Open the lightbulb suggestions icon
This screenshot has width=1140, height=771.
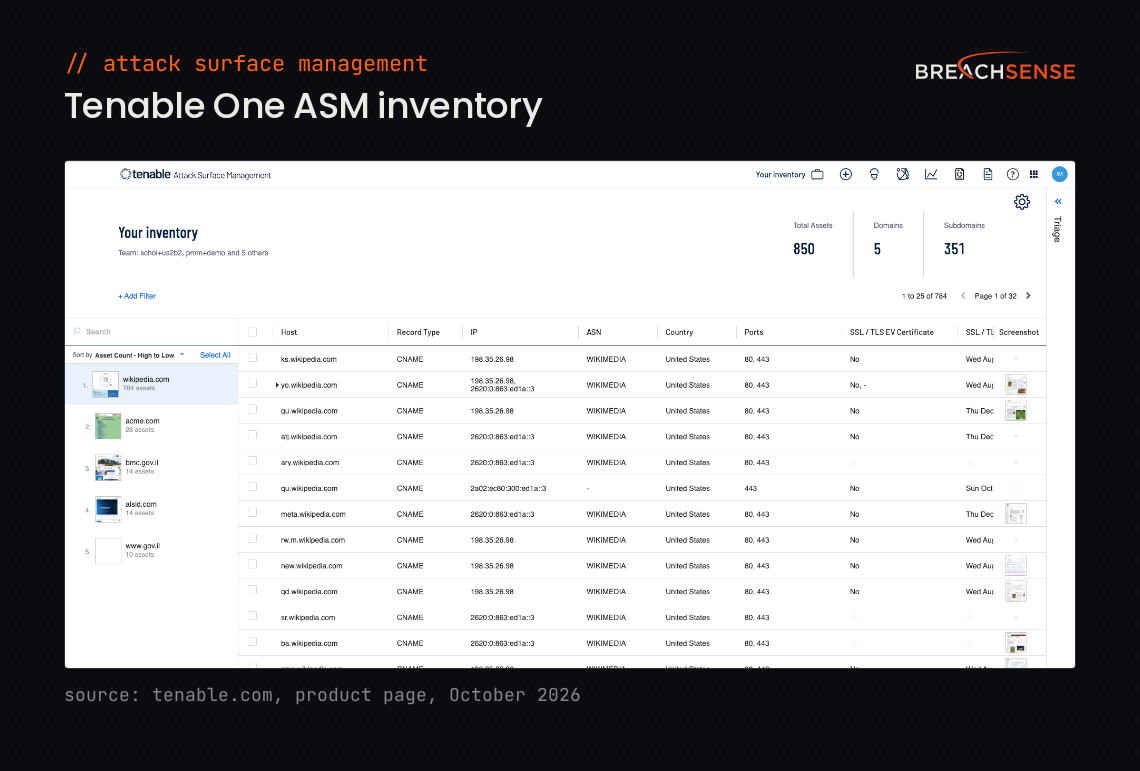coord(874,175)
